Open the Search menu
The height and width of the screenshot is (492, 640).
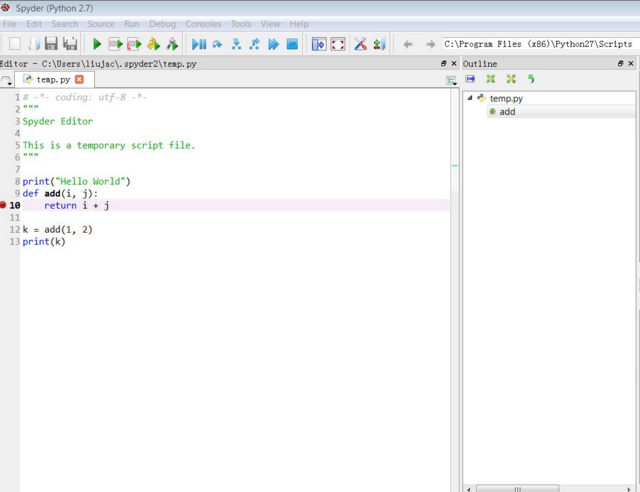click(x=64, y=24)
